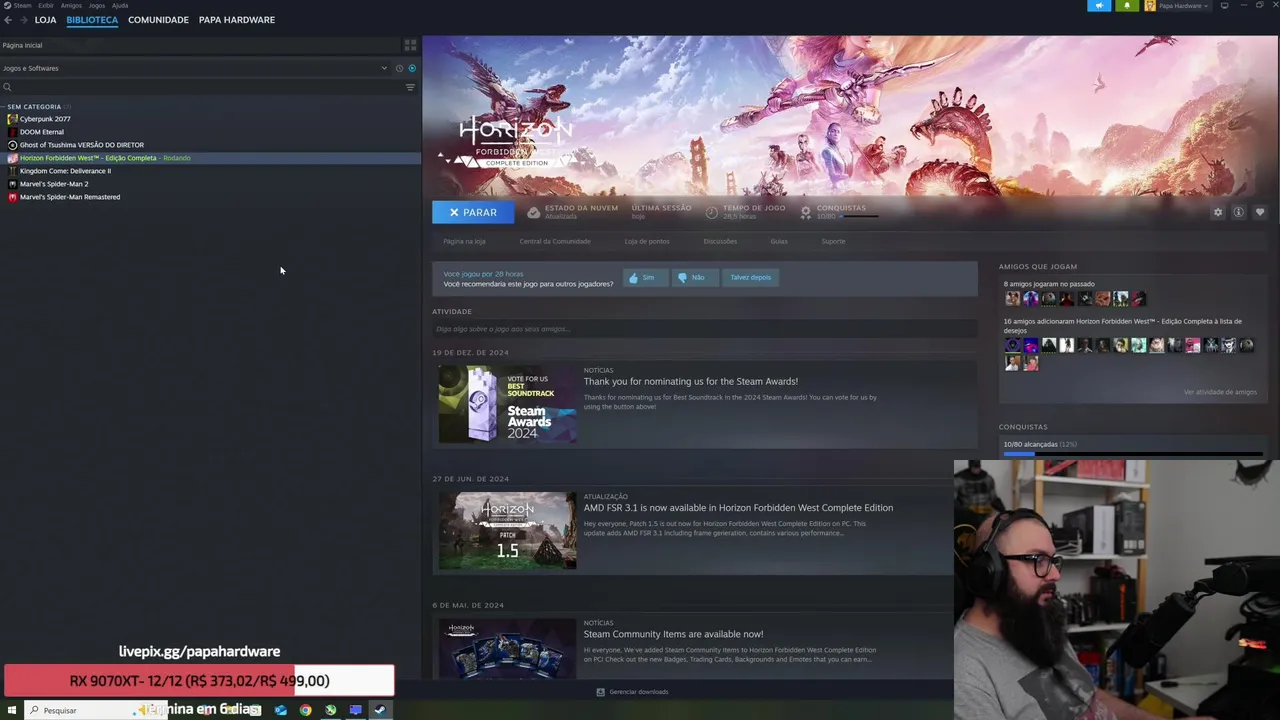Image resolution: width=1280 pixels, height=720 pixels.
Task: Open the Guias link
Action: point(779,241)
